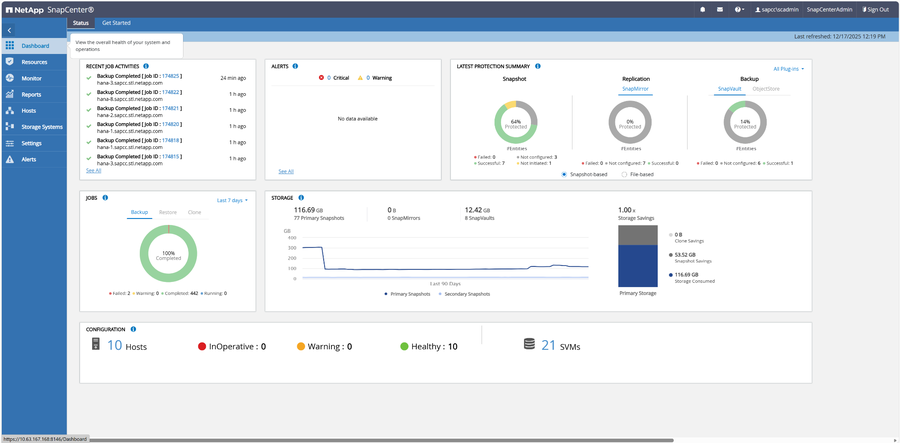Toggle the Secondary Snapshots legend entry
This screenshot has width=900, height=443.
tap(464, 294)
